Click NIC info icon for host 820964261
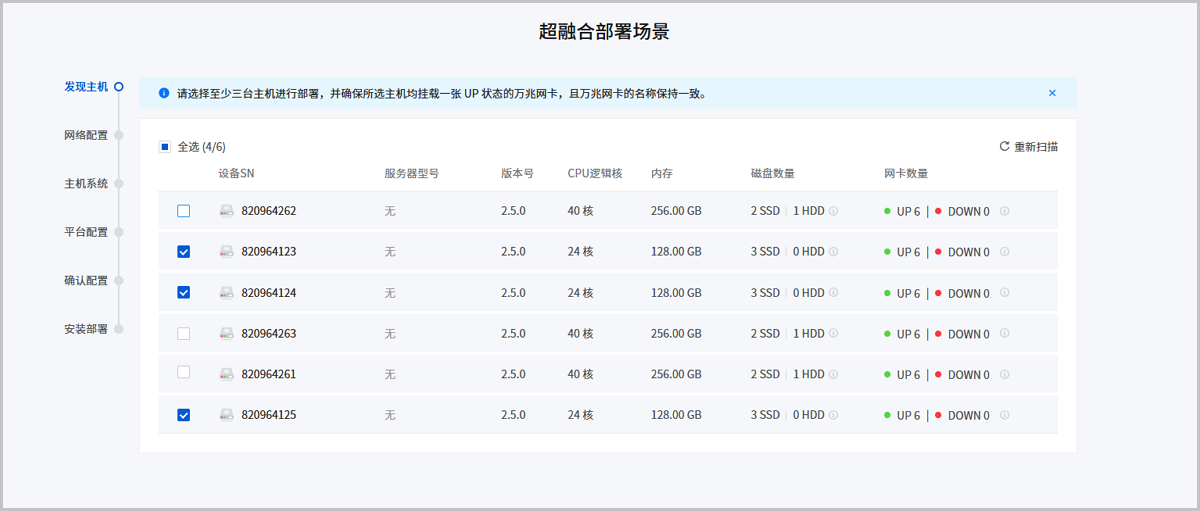1200x511 pixels. coord(1005,374)
